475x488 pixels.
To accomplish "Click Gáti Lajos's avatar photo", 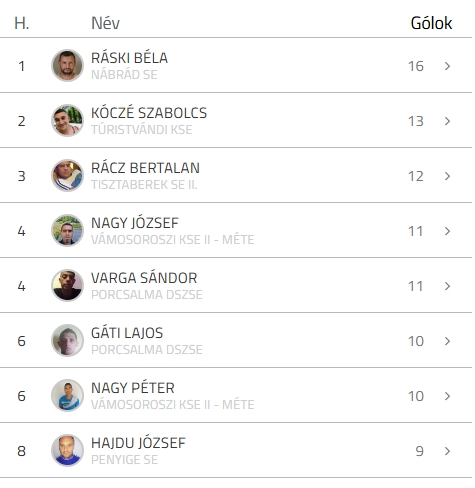I will click(67, 340).
